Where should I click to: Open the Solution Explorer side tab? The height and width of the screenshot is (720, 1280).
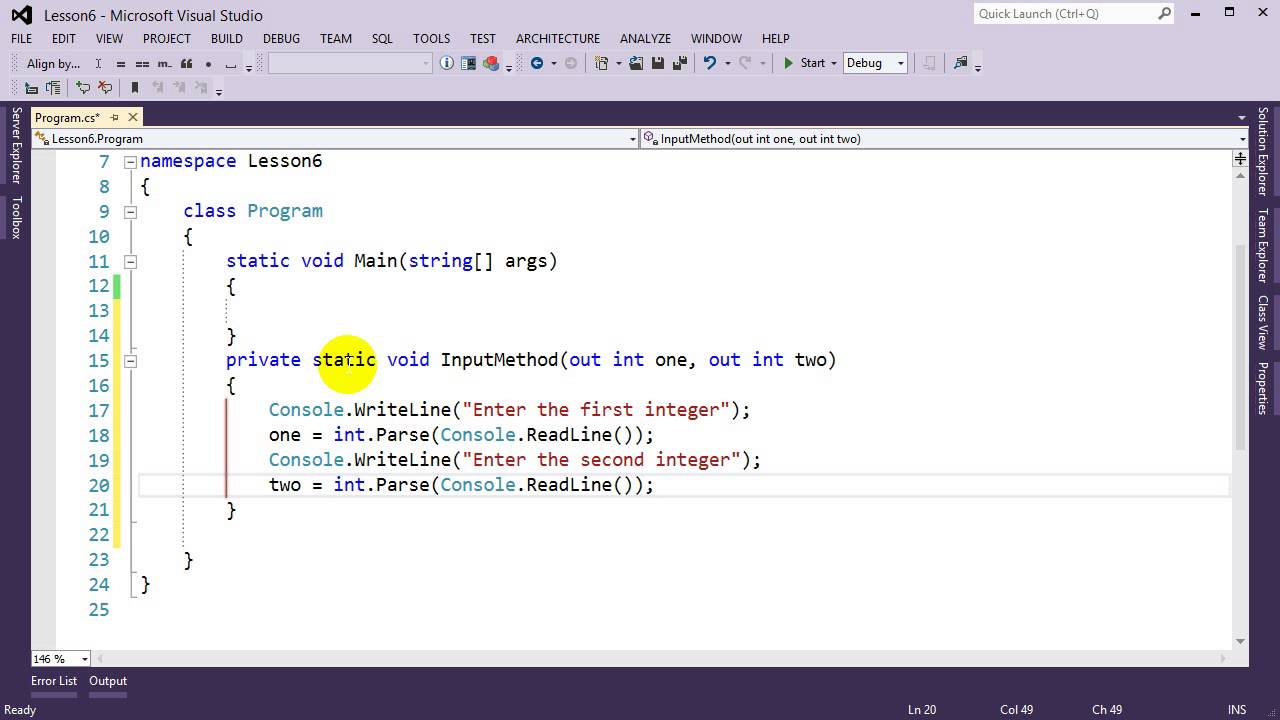tap(1263, 151)
